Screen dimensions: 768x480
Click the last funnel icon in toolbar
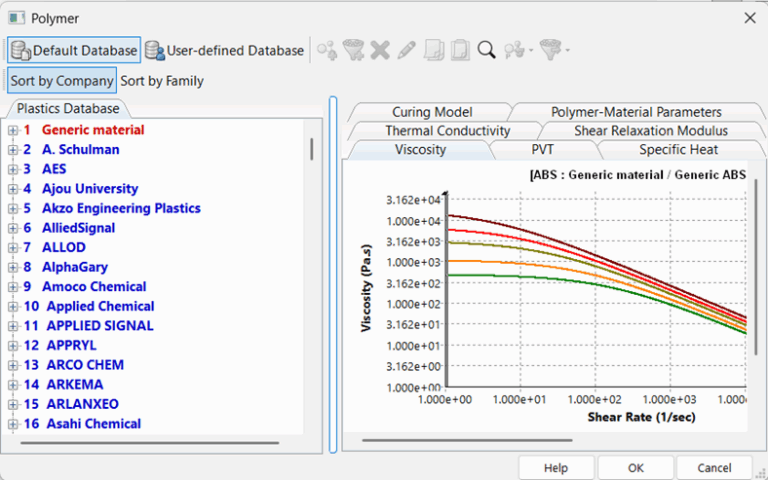(x=550, y=50)
